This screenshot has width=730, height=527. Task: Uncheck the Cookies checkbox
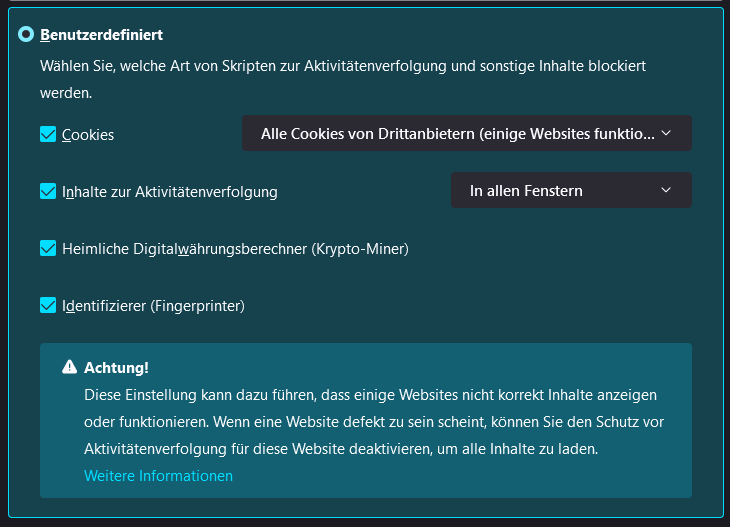click(48, 134)
